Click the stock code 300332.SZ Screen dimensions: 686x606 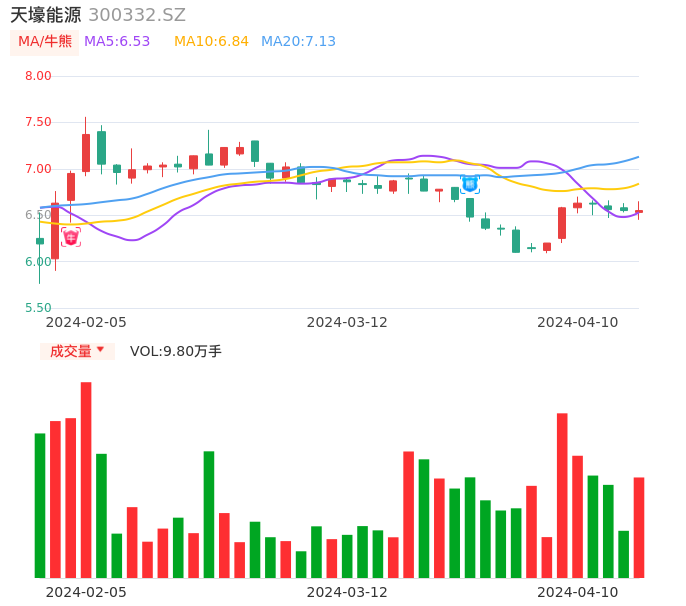(137, 15)
